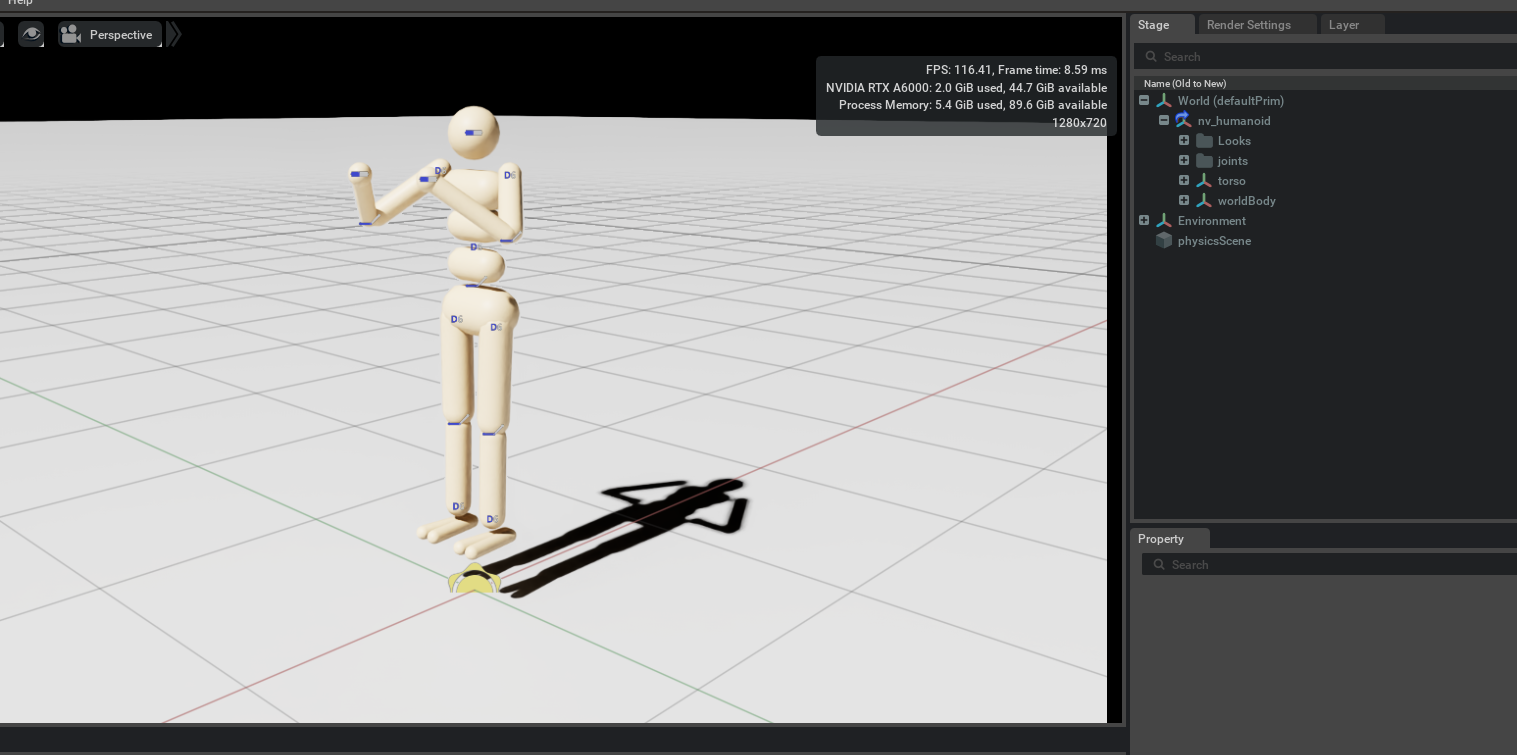This screenshot has height=755, width=1517.
Task: Open the Help menu
Action: (20, 3)
